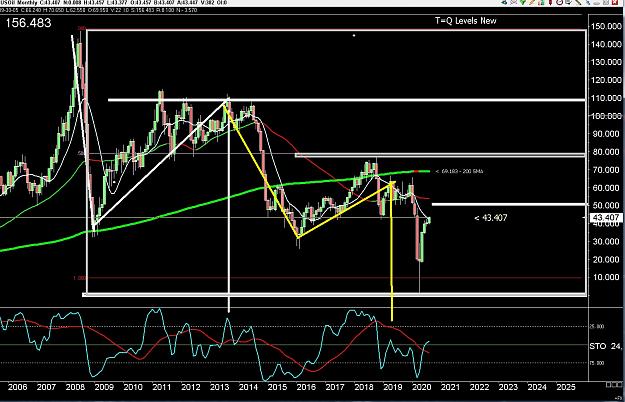Click the 2016 year label on time axis

point(306,387)
